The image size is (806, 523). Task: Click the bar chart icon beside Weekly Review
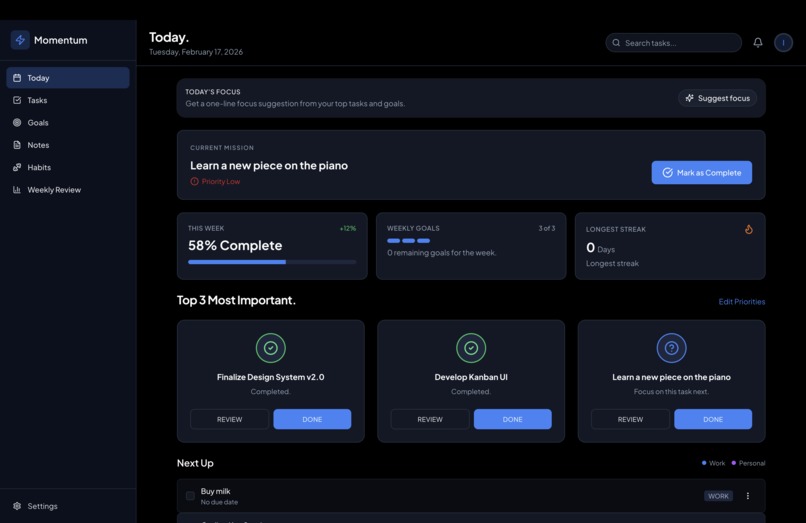(17, 189)
